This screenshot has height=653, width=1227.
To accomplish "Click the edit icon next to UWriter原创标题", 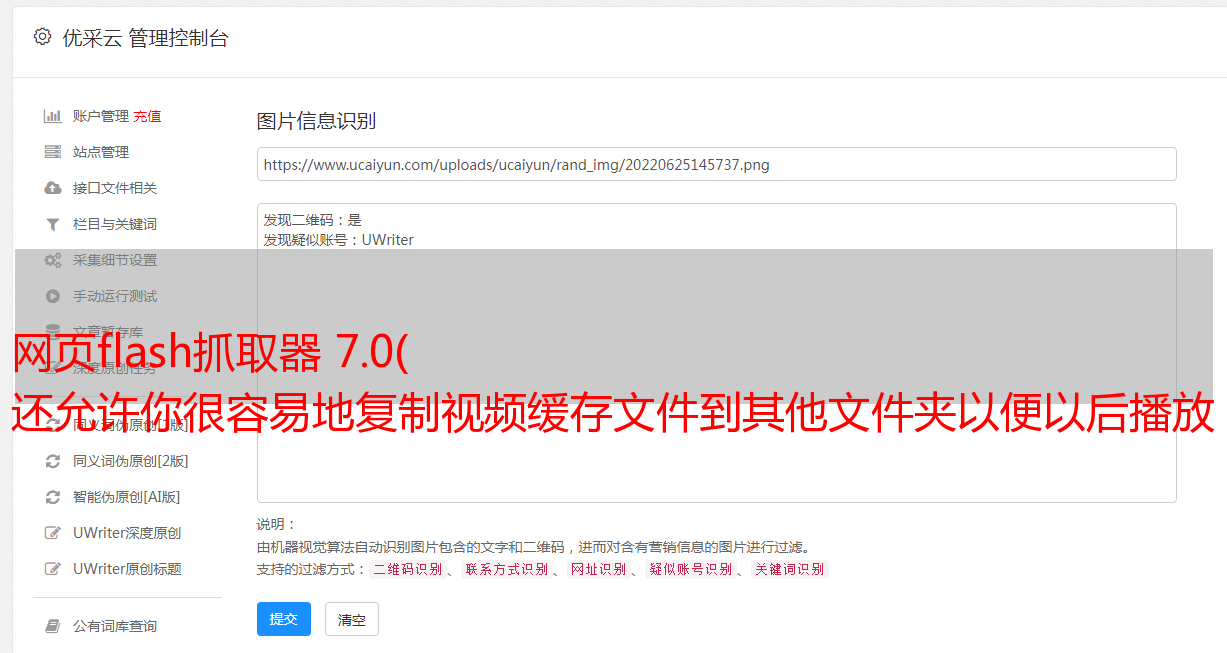I will (x=53, y=569).
